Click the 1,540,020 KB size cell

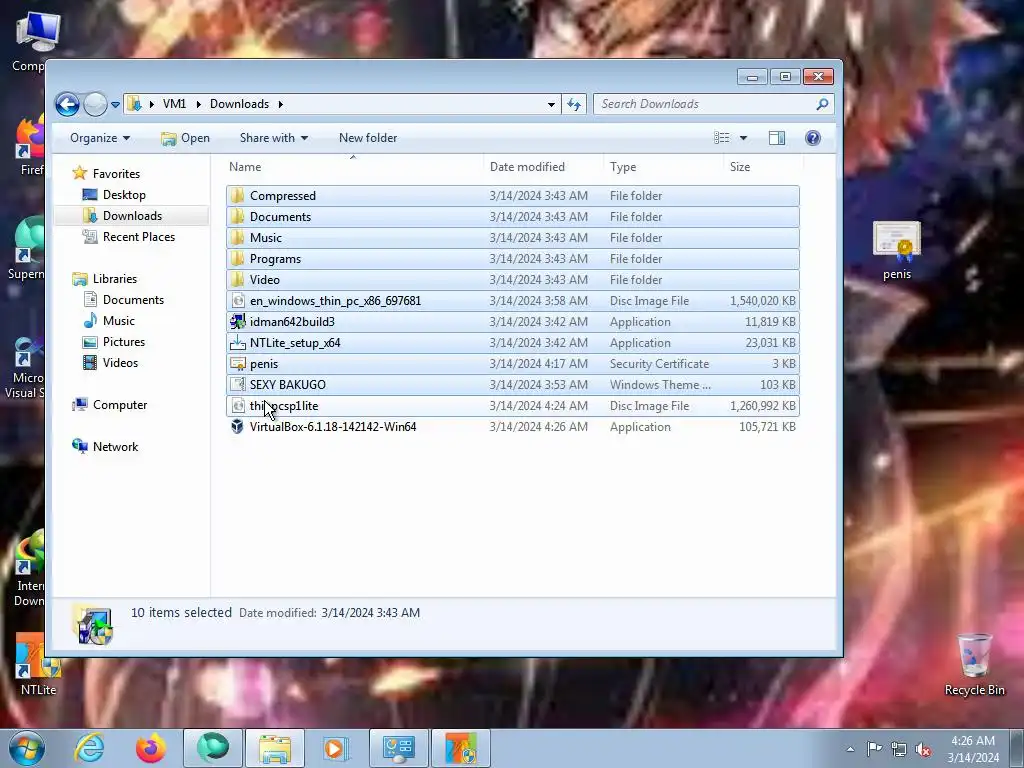pyautogui.click(x=763, y=301)
